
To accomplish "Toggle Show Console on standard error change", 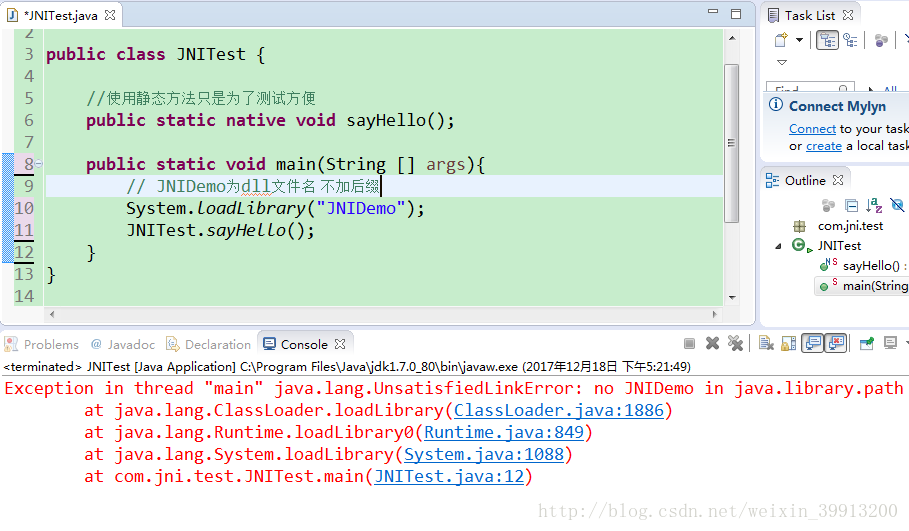I will coord(835,344).
